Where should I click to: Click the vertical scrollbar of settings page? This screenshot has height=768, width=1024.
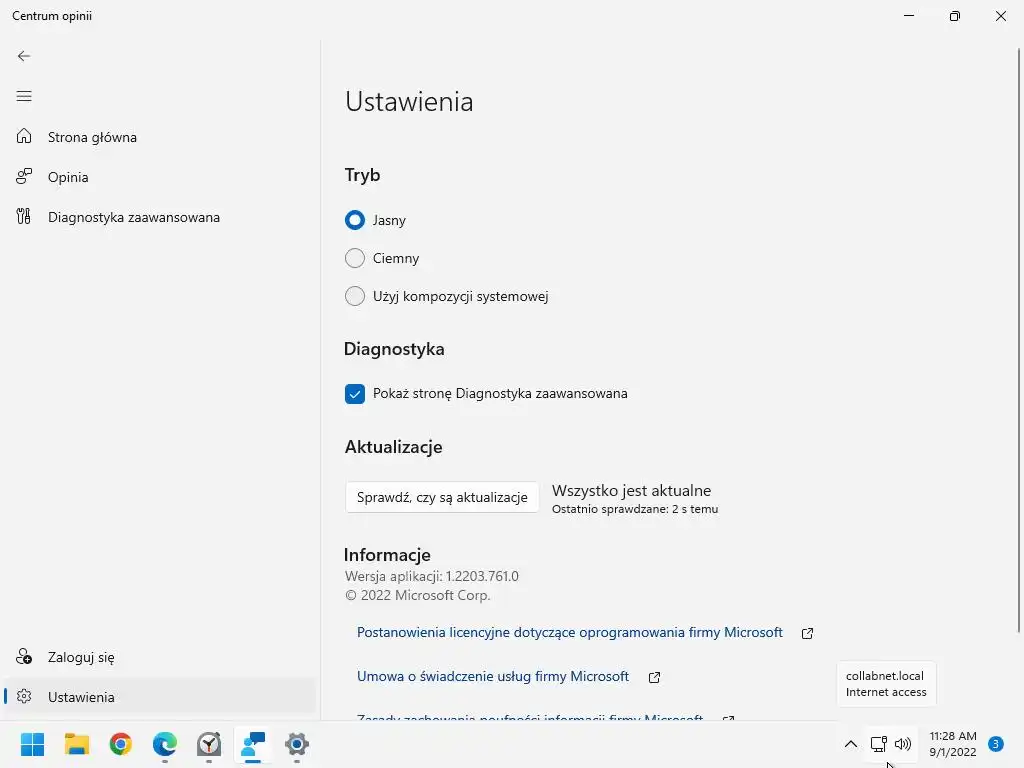[x=1019, y=340]
